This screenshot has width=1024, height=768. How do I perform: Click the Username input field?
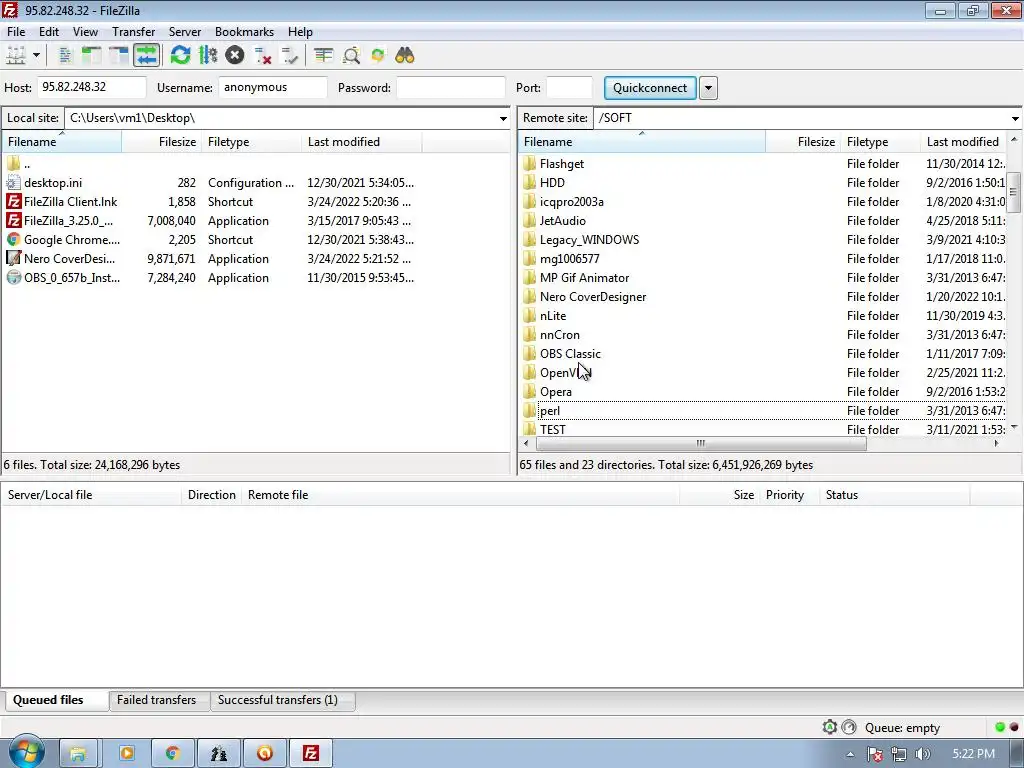(x=273, y=88)
